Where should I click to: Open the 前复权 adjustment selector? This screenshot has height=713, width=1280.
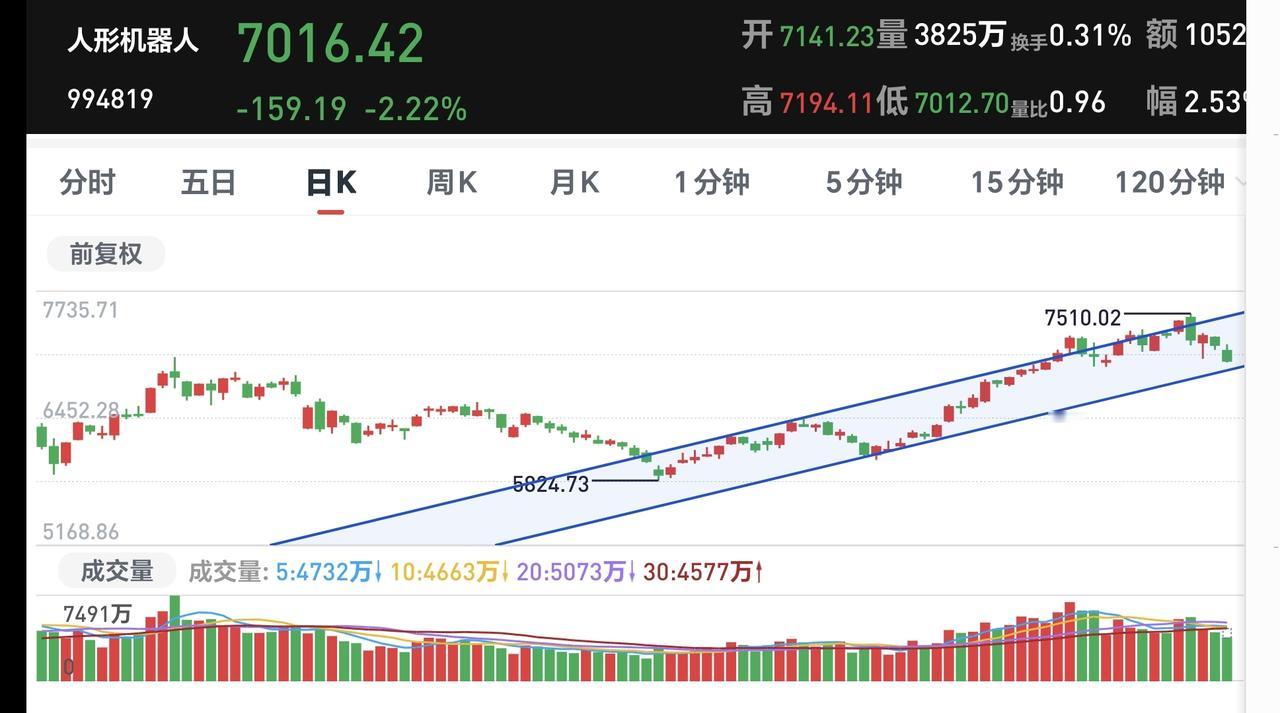tap(106, 254)
